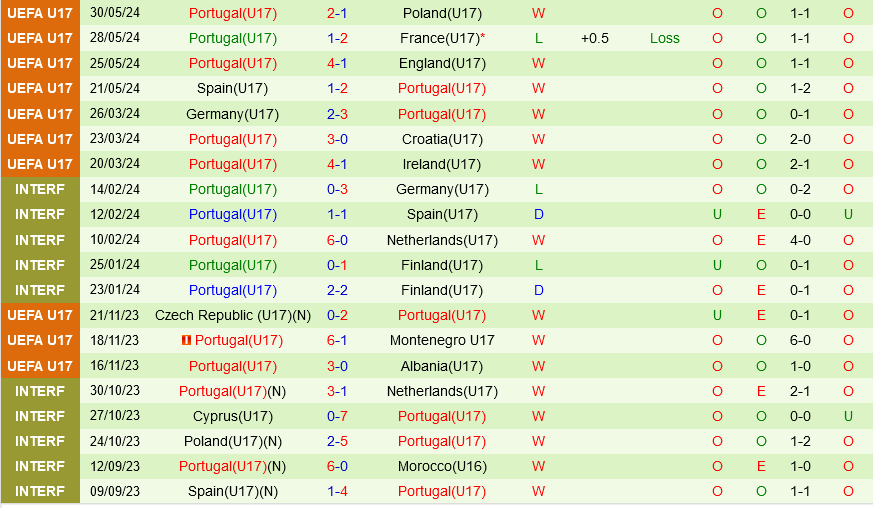Screen dimensions: 873x508
Task: Open Ireland(U17) team page link
Action: click(x=442, y=164)
